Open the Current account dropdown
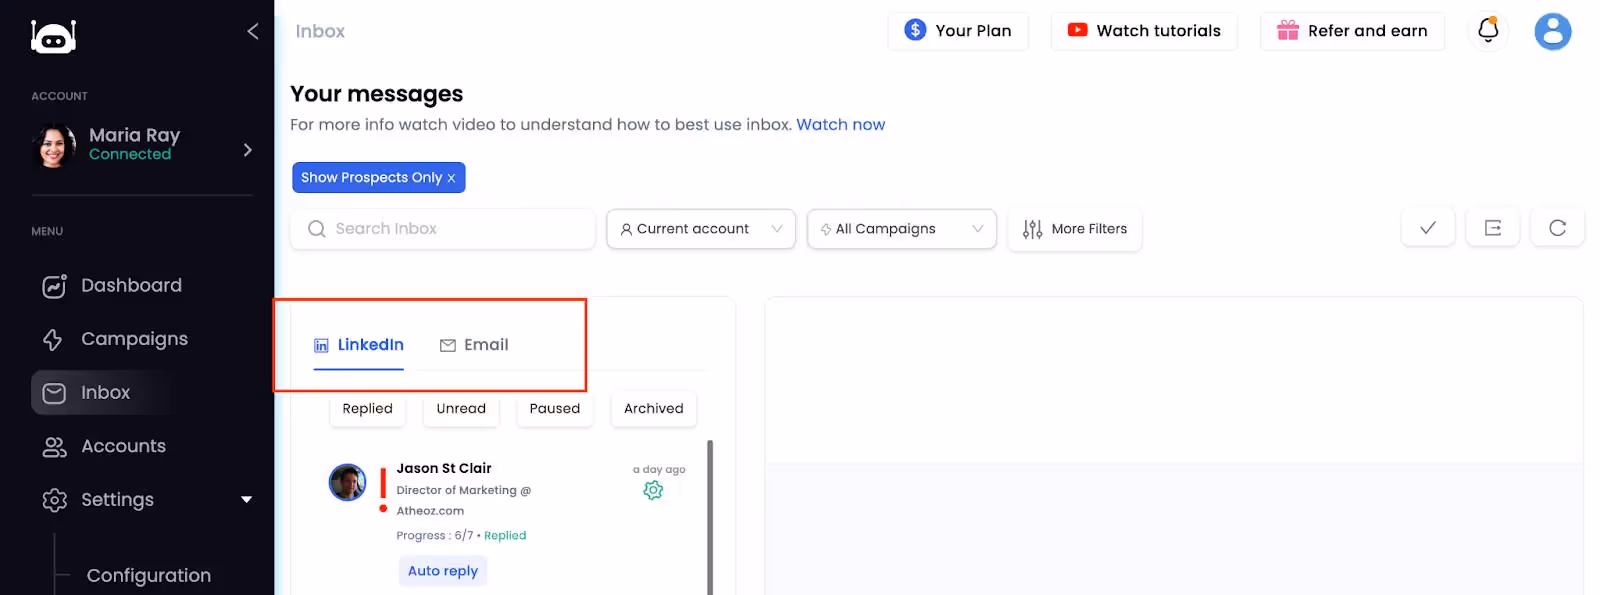This screenshot has height=595, width=1600. pyautogui.click(x=701, y=229)
